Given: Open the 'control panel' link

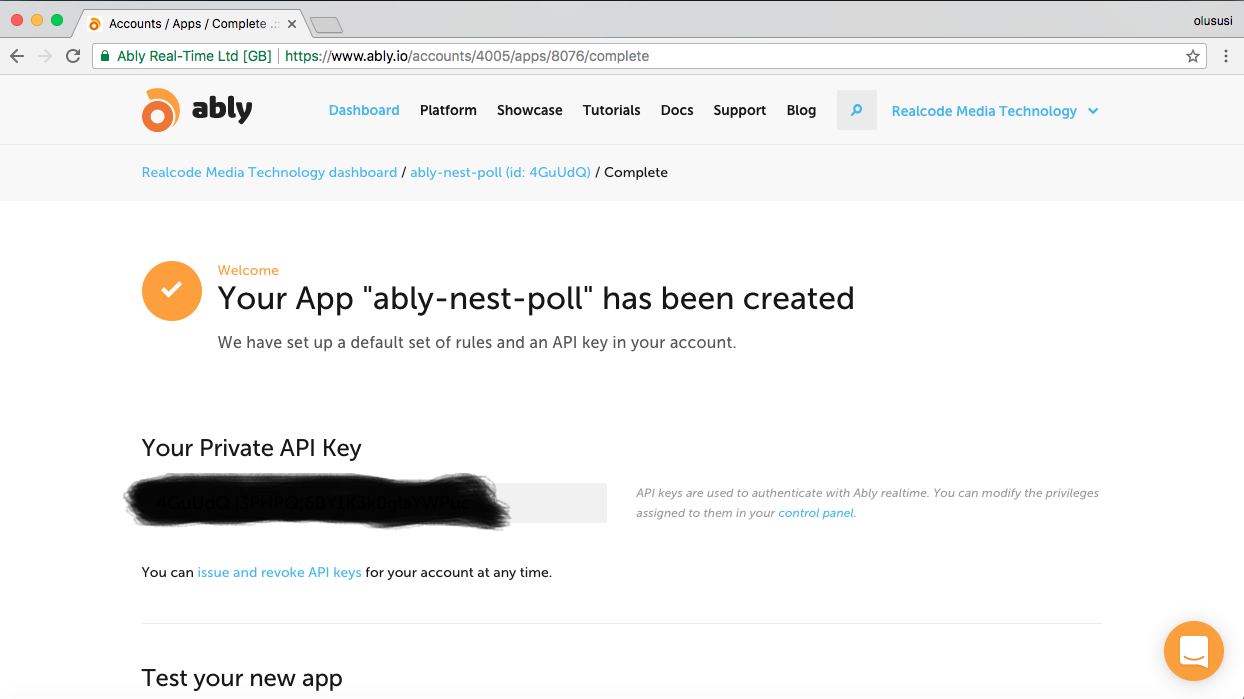Looking at the screenshot, I should [x=816, y=513].
